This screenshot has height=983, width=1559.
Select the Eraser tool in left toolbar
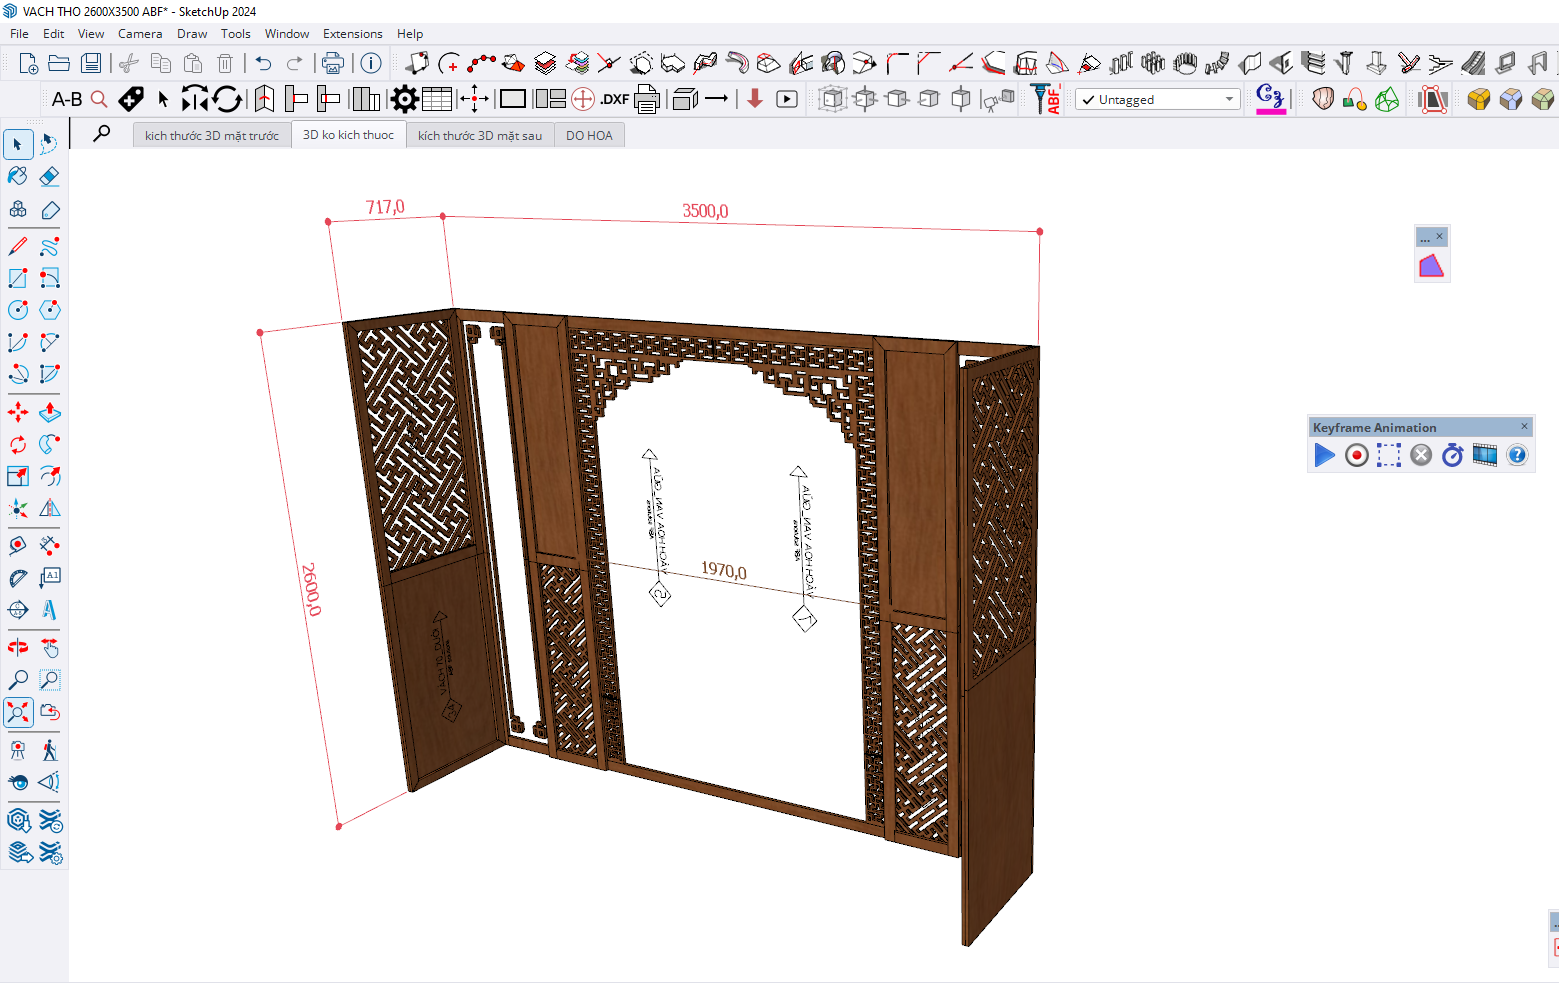tap(49, 177)
